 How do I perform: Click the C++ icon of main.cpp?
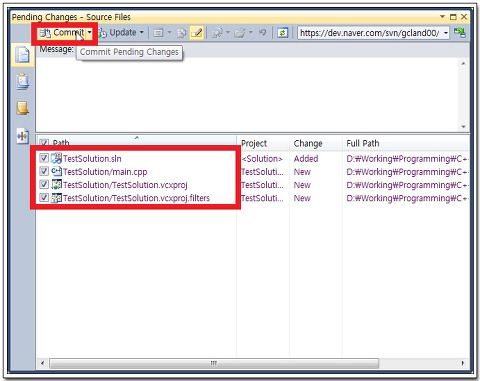point(56,171)
